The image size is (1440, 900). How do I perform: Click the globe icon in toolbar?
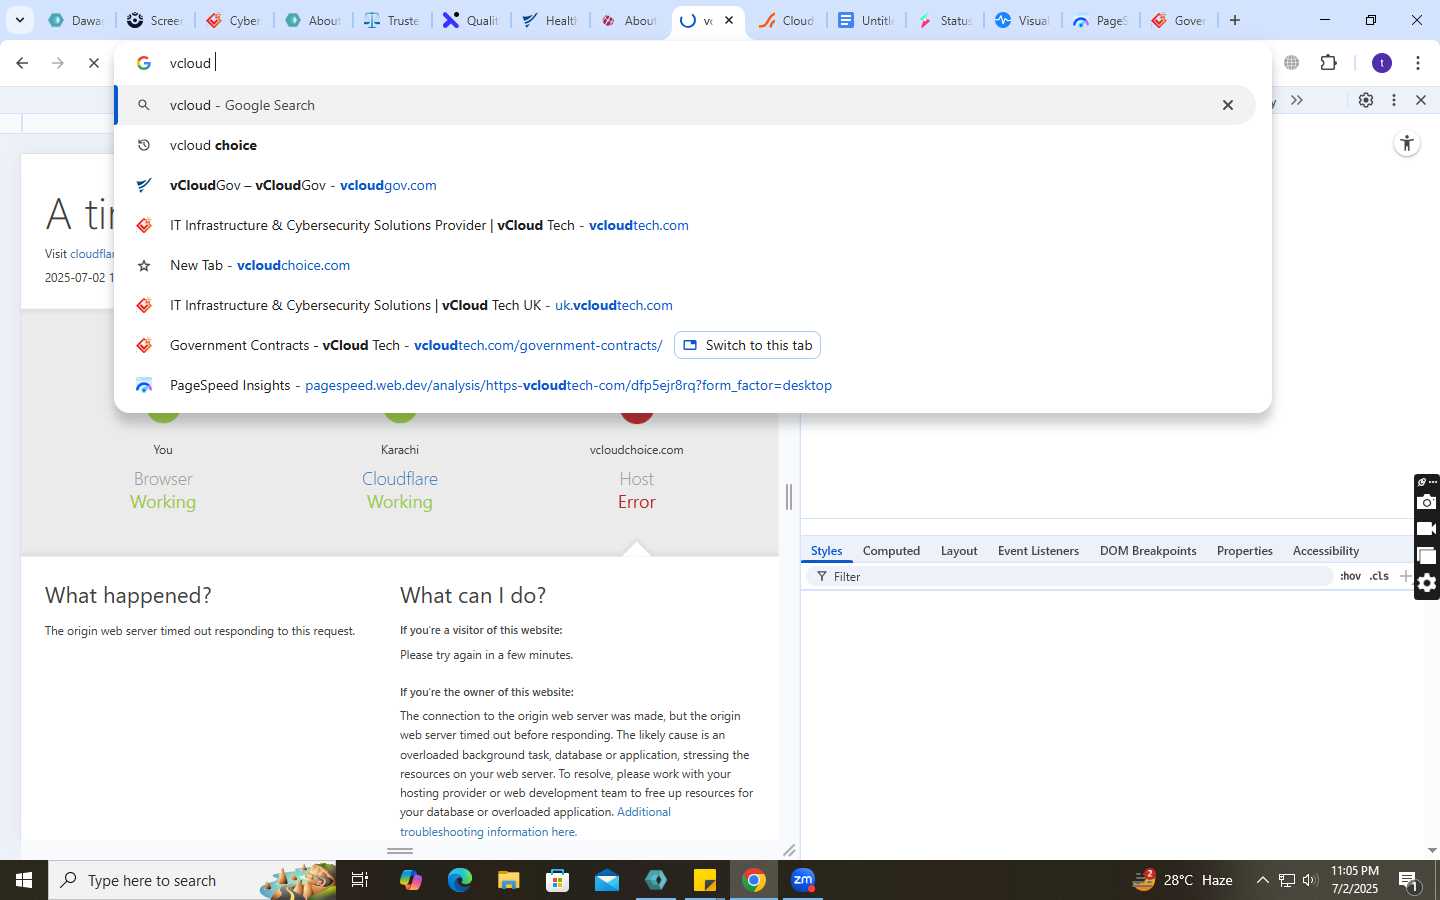pyautogui.click(x=1292, y=63)
